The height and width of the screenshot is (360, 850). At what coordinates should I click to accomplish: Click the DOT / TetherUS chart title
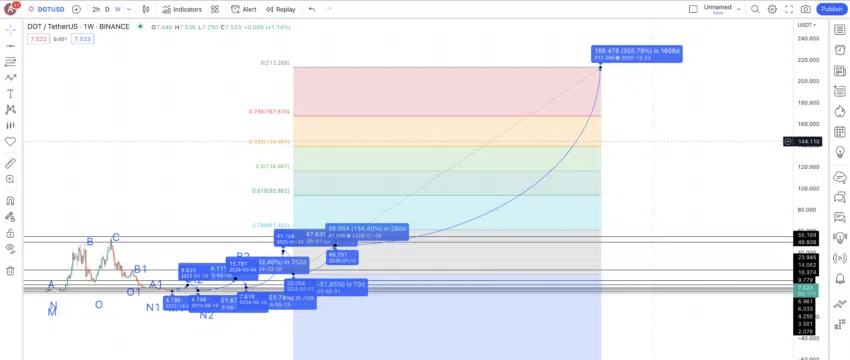[78, 27]
